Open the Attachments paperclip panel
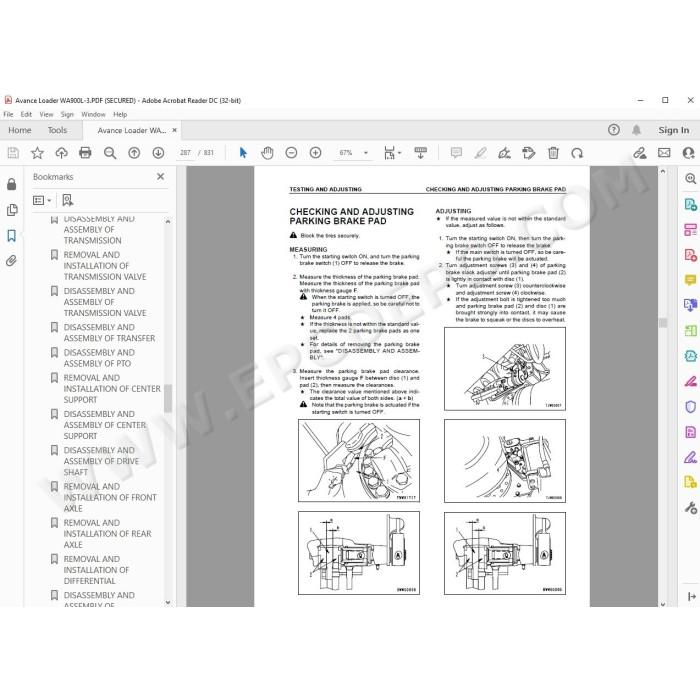 click(x=12, y=261)
